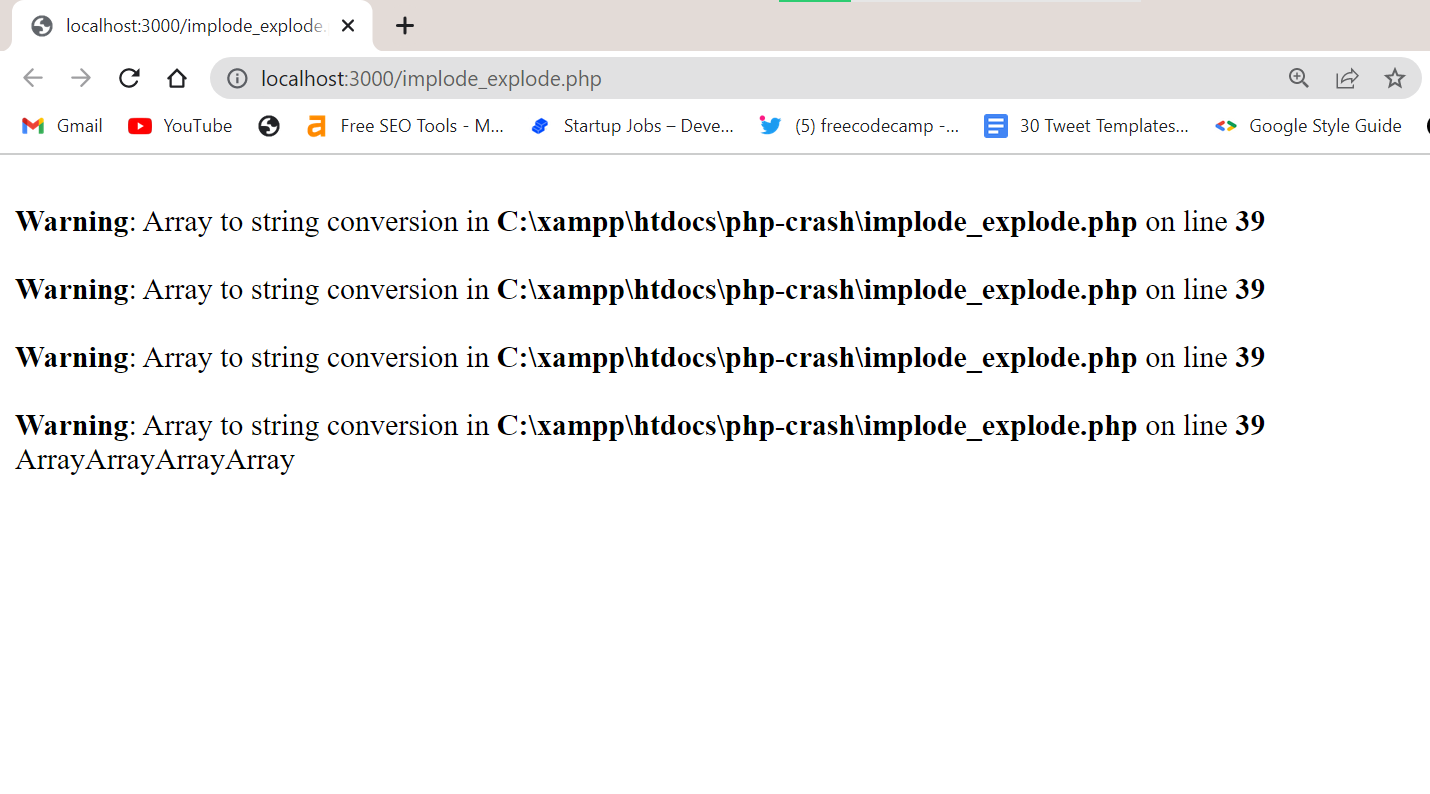
Task: Open Free SEO Tools bookmark
Action: pos(405,126)
